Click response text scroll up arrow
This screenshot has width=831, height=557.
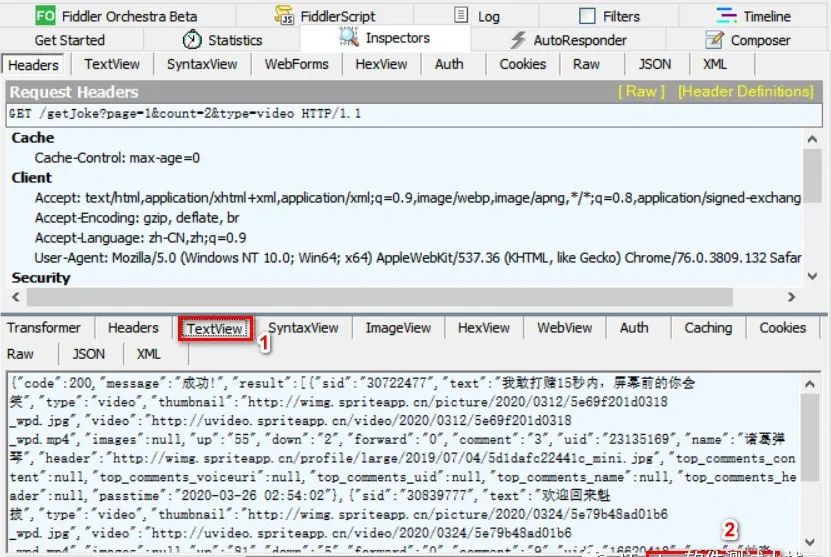[x=810, y=384]
